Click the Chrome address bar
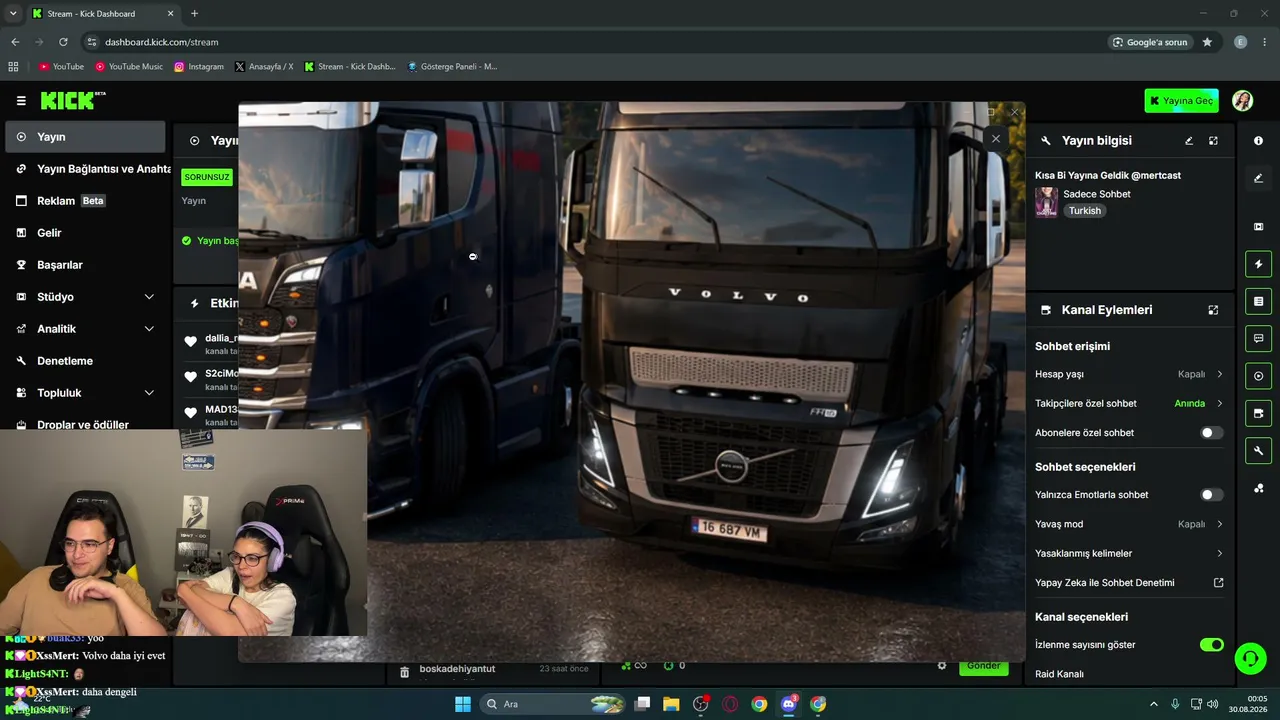Viewport: 1280px width, 720px height. [590, 42]
